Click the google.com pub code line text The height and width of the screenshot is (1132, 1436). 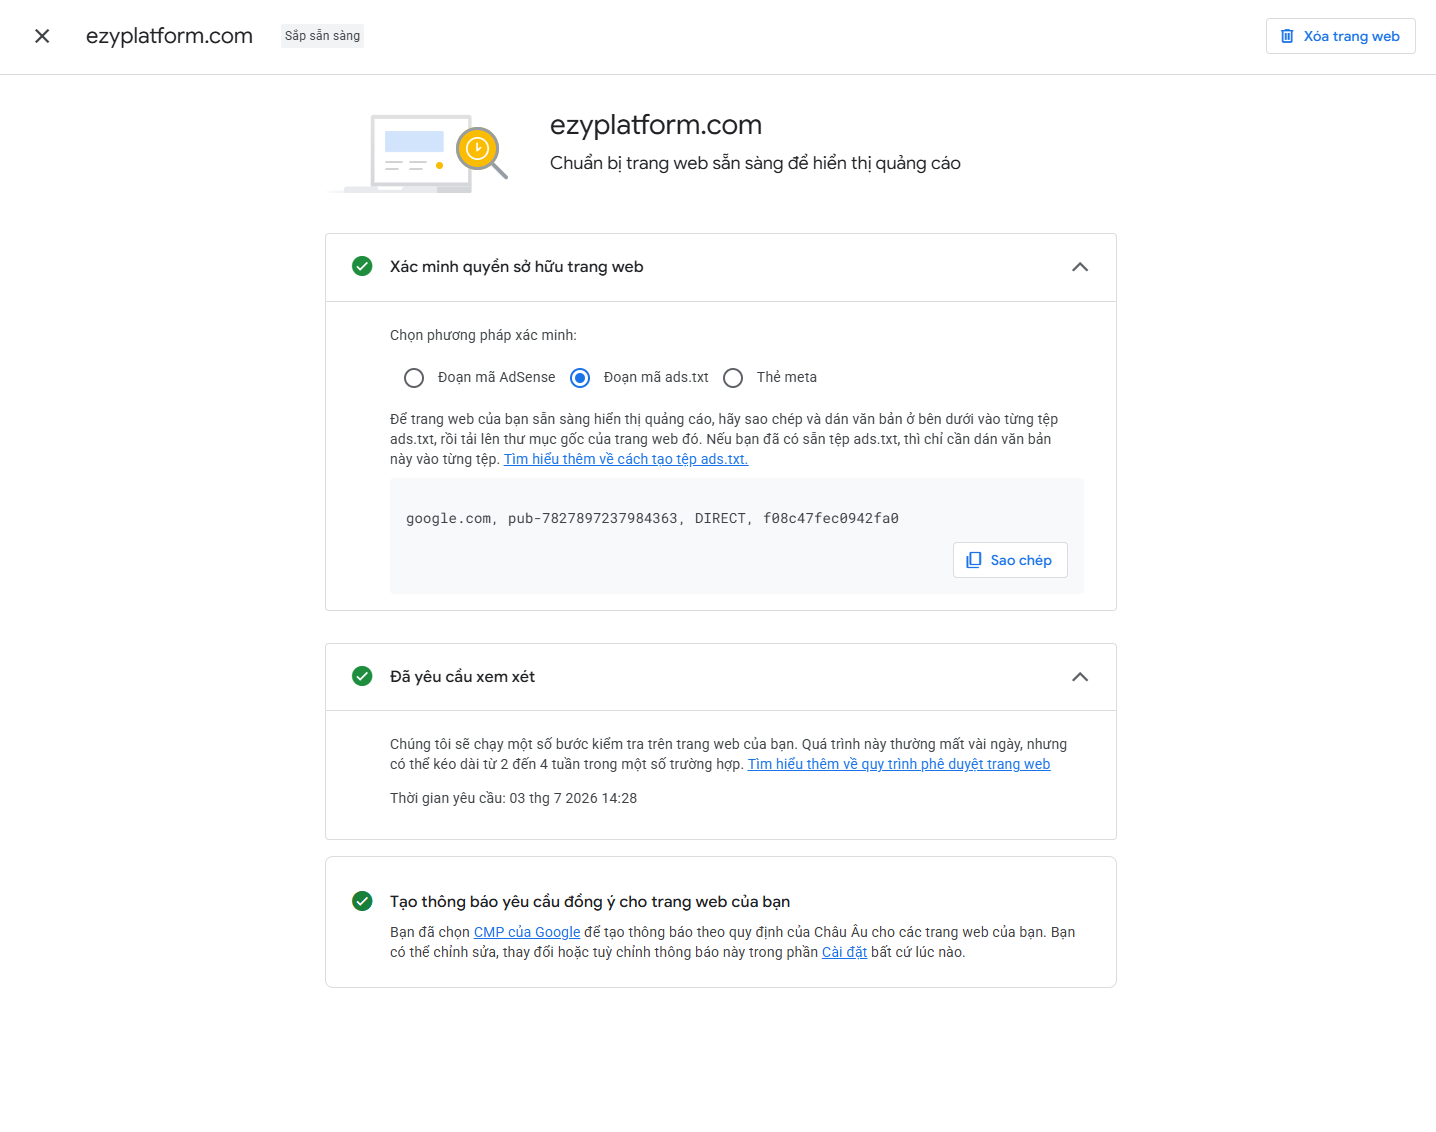click(652, 518)
